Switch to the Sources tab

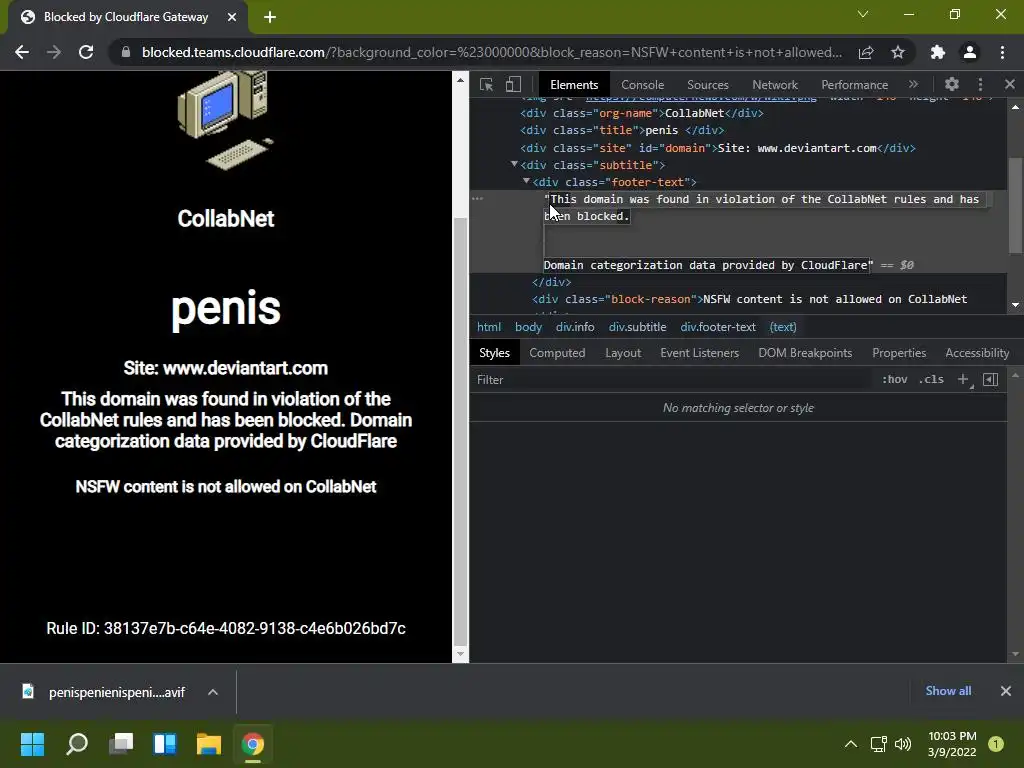(707, 85)
